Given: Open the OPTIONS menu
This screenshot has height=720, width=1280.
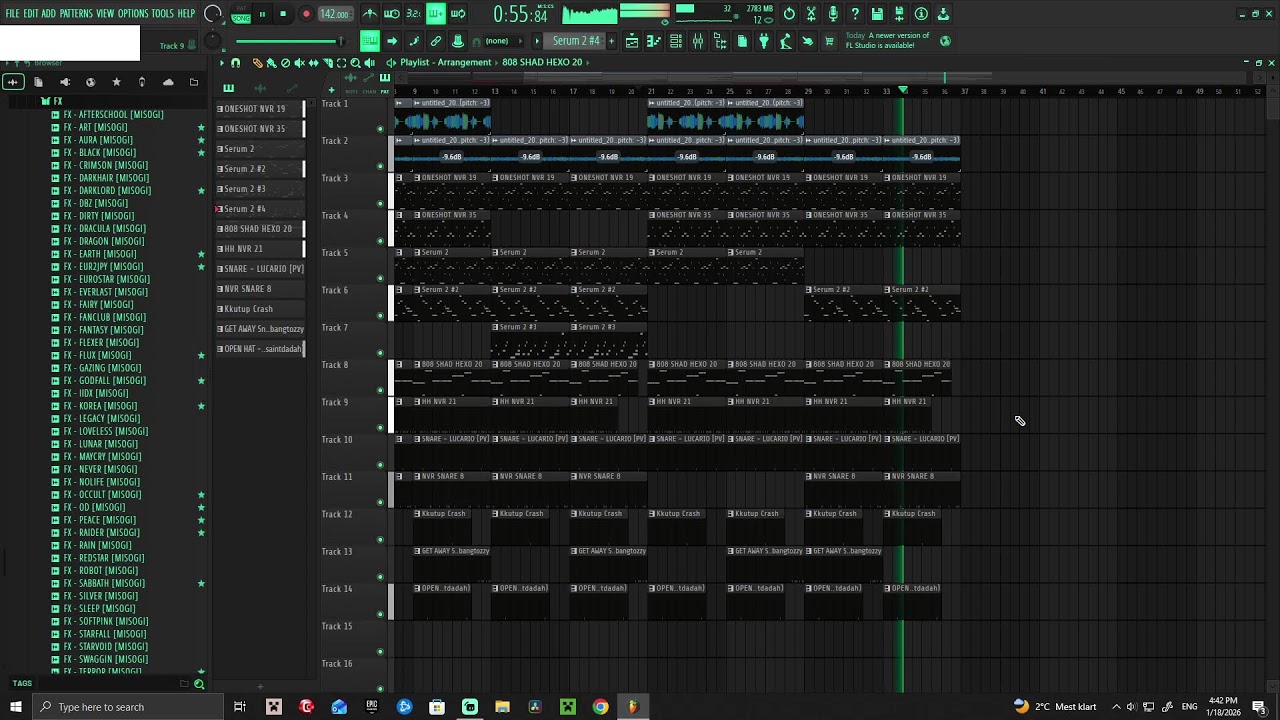Looking at the screenshot, I should [x=133, y=14].
